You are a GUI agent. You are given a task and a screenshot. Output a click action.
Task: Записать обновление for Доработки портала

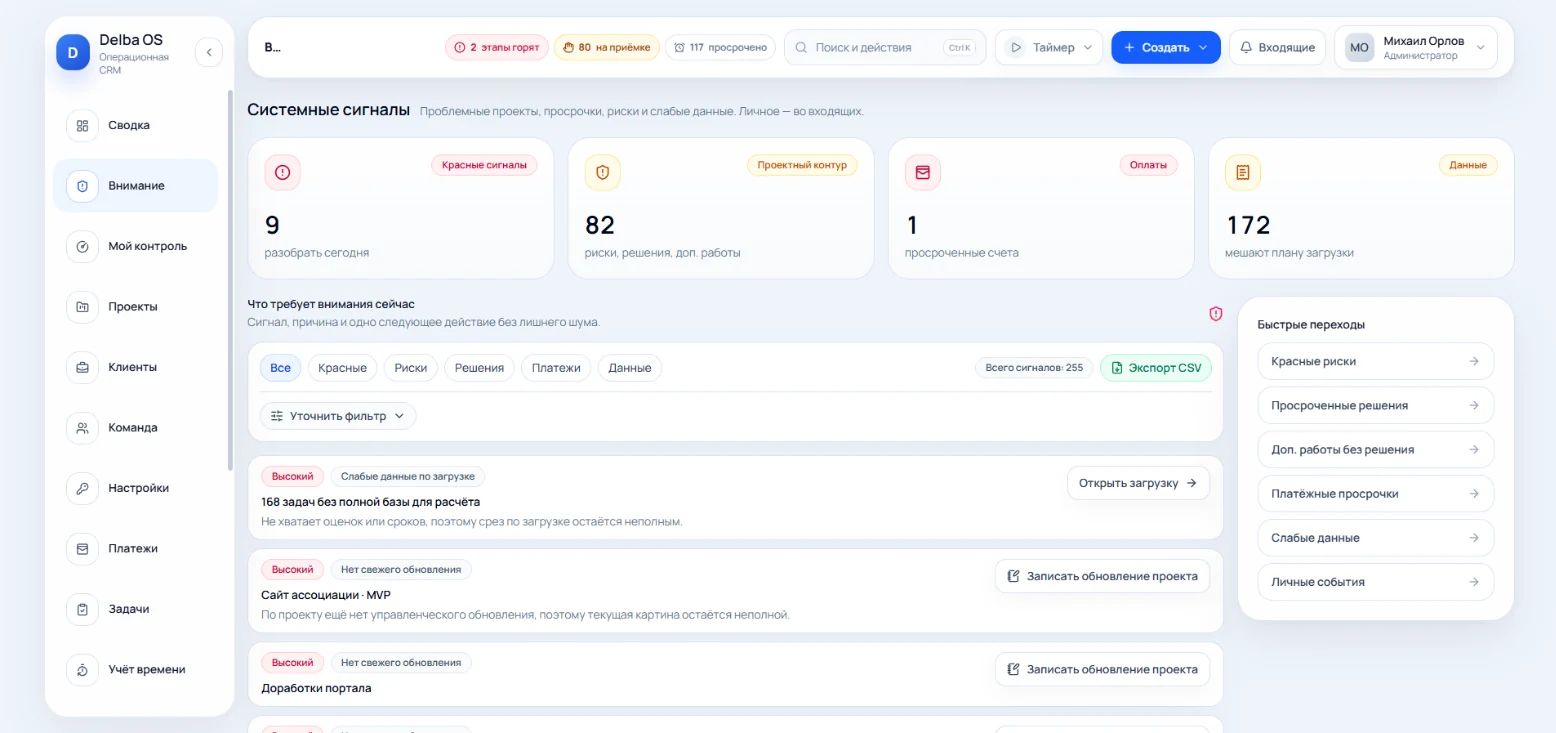coord(1102,670)
